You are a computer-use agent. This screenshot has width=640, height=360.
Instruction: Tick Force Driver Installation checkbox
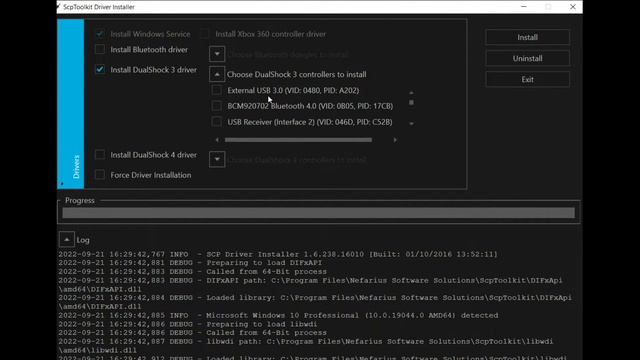tap(100, 175)
